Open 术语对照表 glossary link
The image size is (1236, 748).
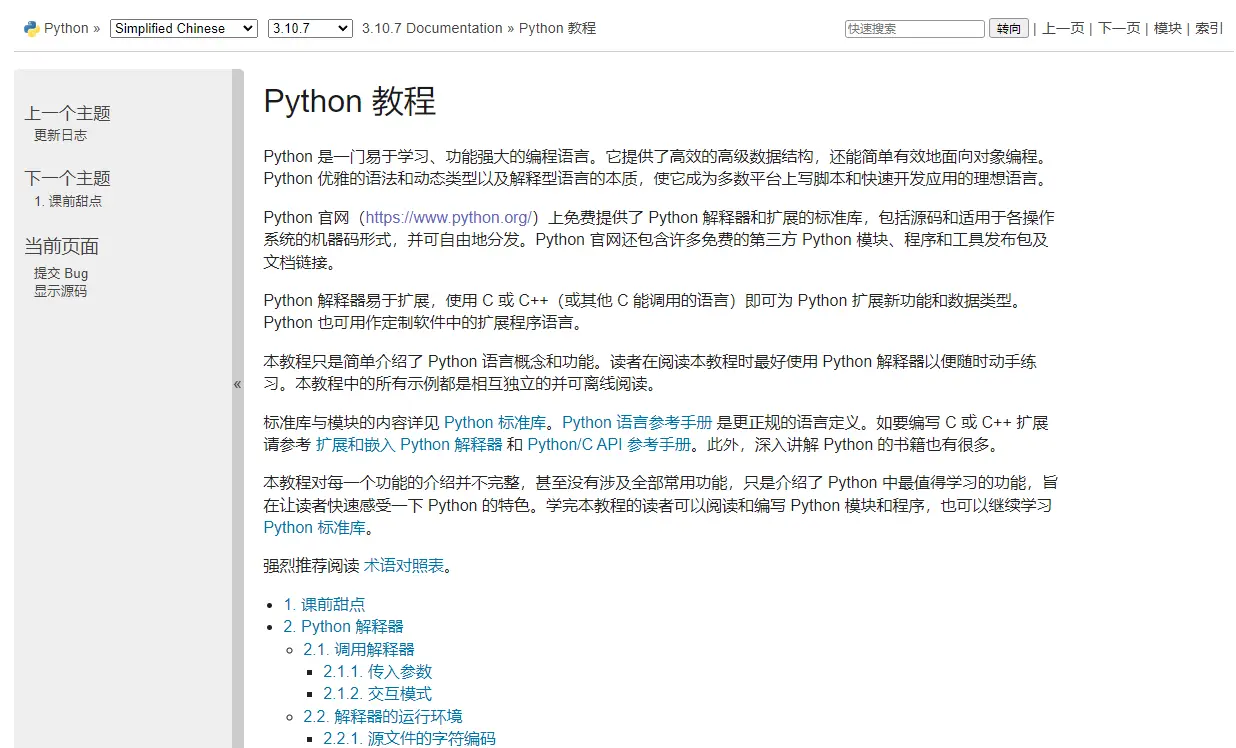click(404, 565)
